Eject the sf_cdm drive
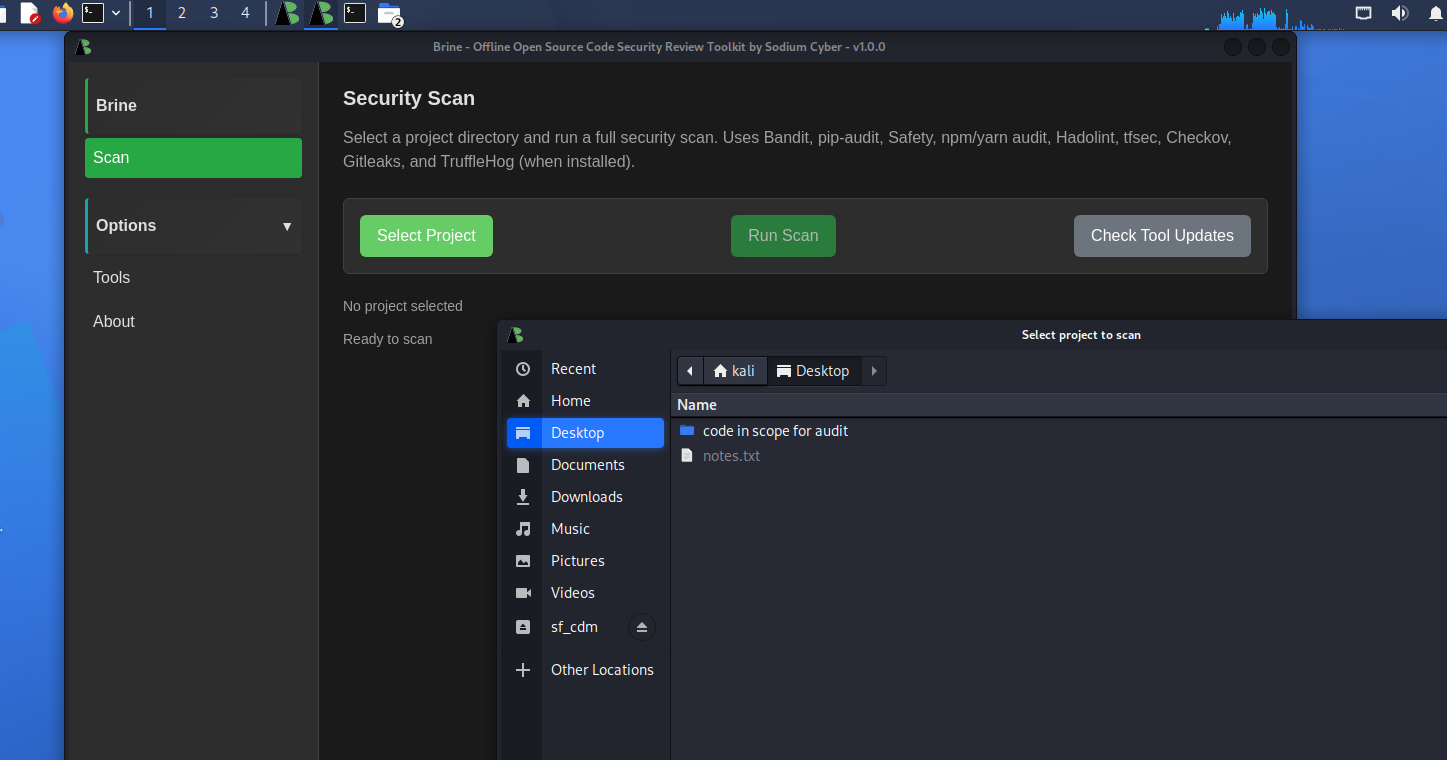Viewport: 1447px width, 760px height. tap(642, 627)
